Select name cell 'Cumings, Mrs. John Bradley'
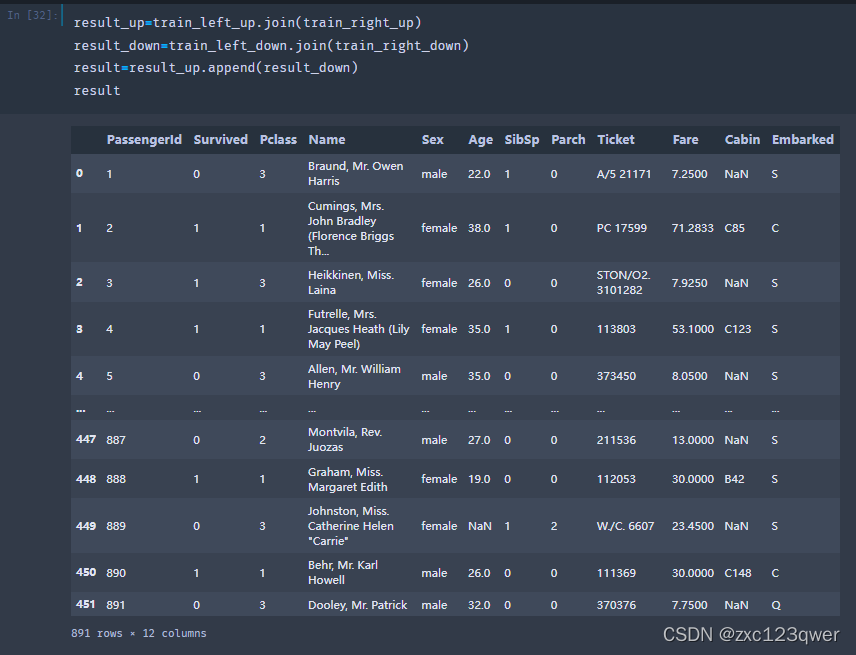The width and height of the screenshot is (856, 655). [350, 228]
